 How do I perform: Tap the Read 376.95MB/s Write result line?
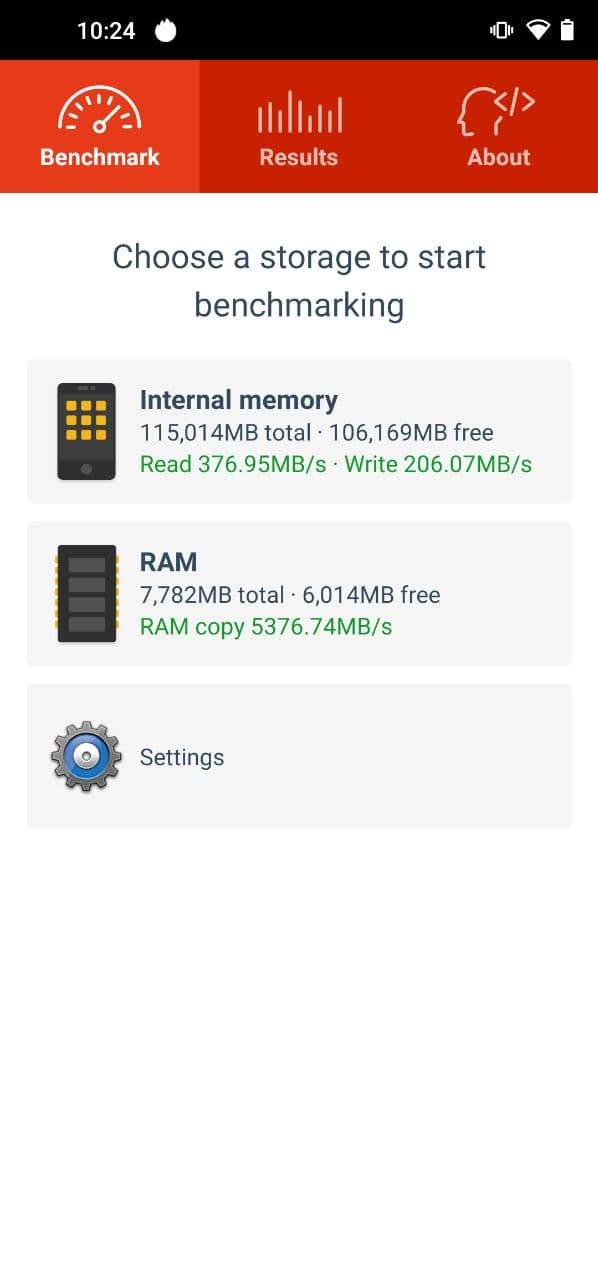tap(336, 464)
